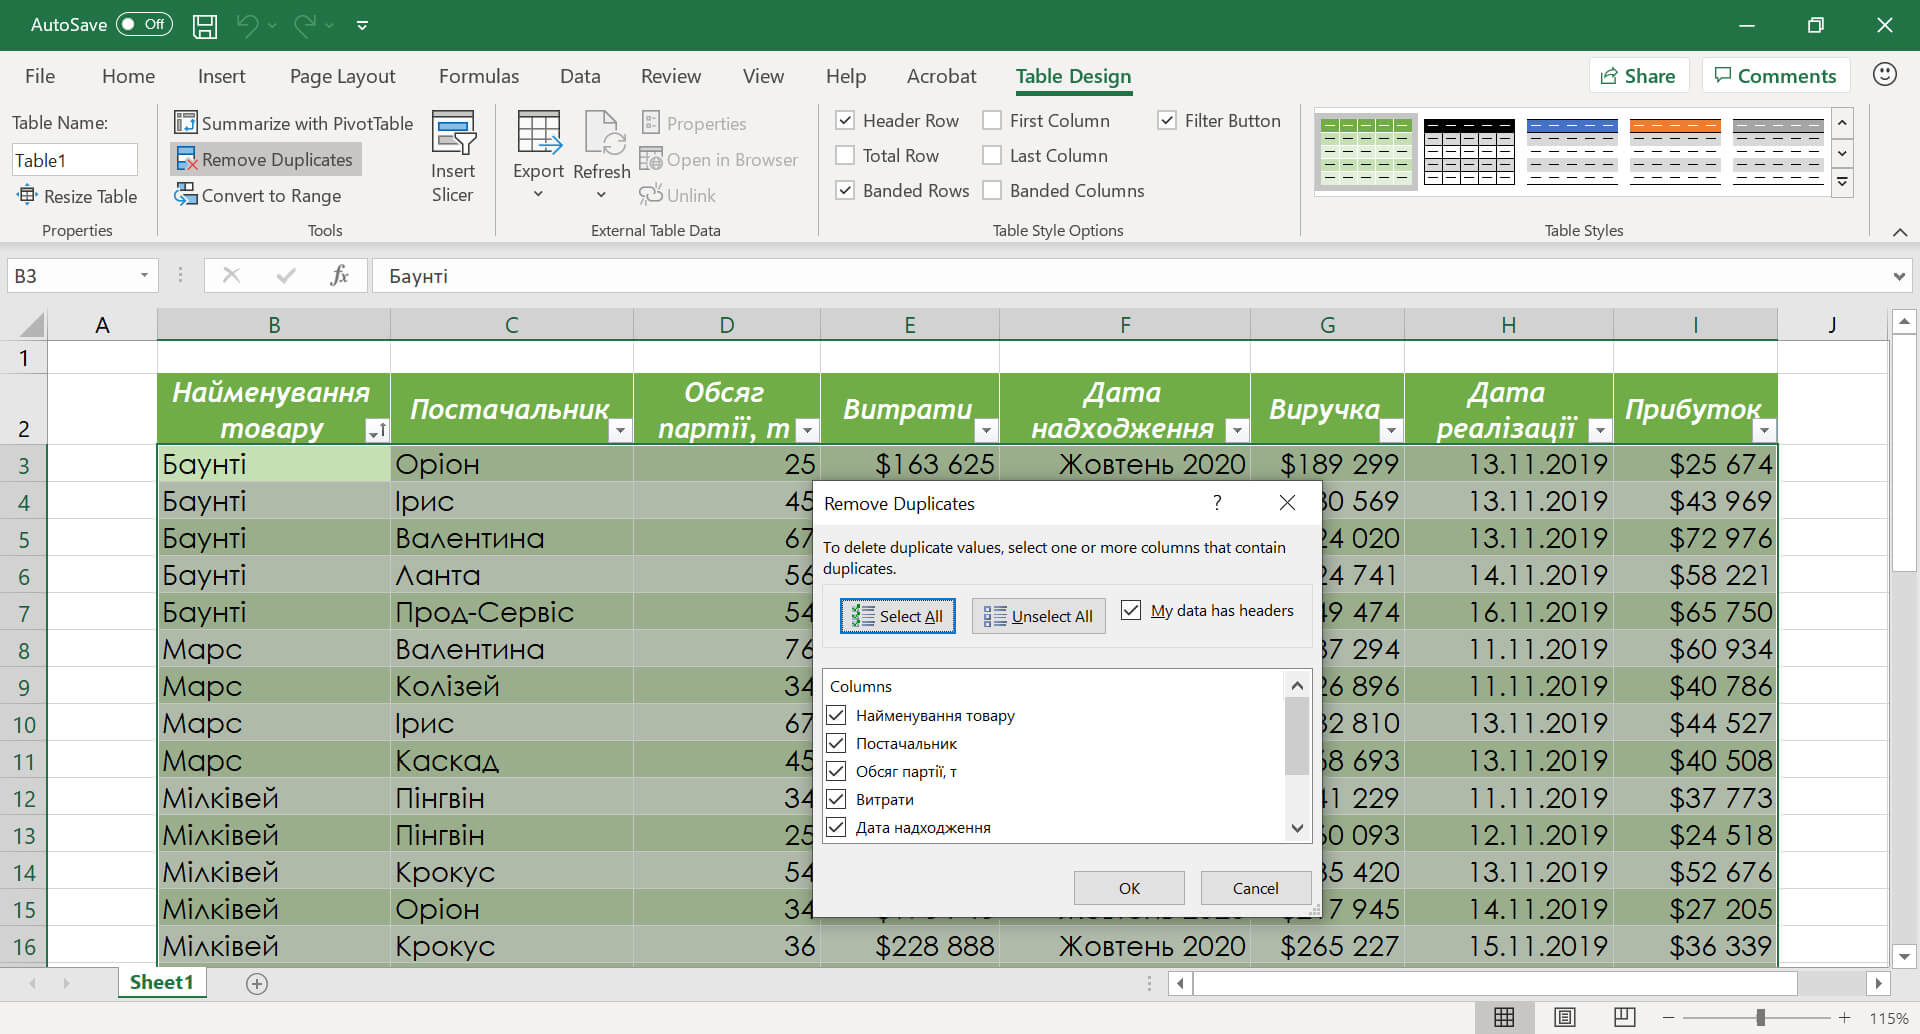Uncheck the Постачальник column checkbox
This screenshot has height=1034, width=1920.
click(x=837, y=743)
